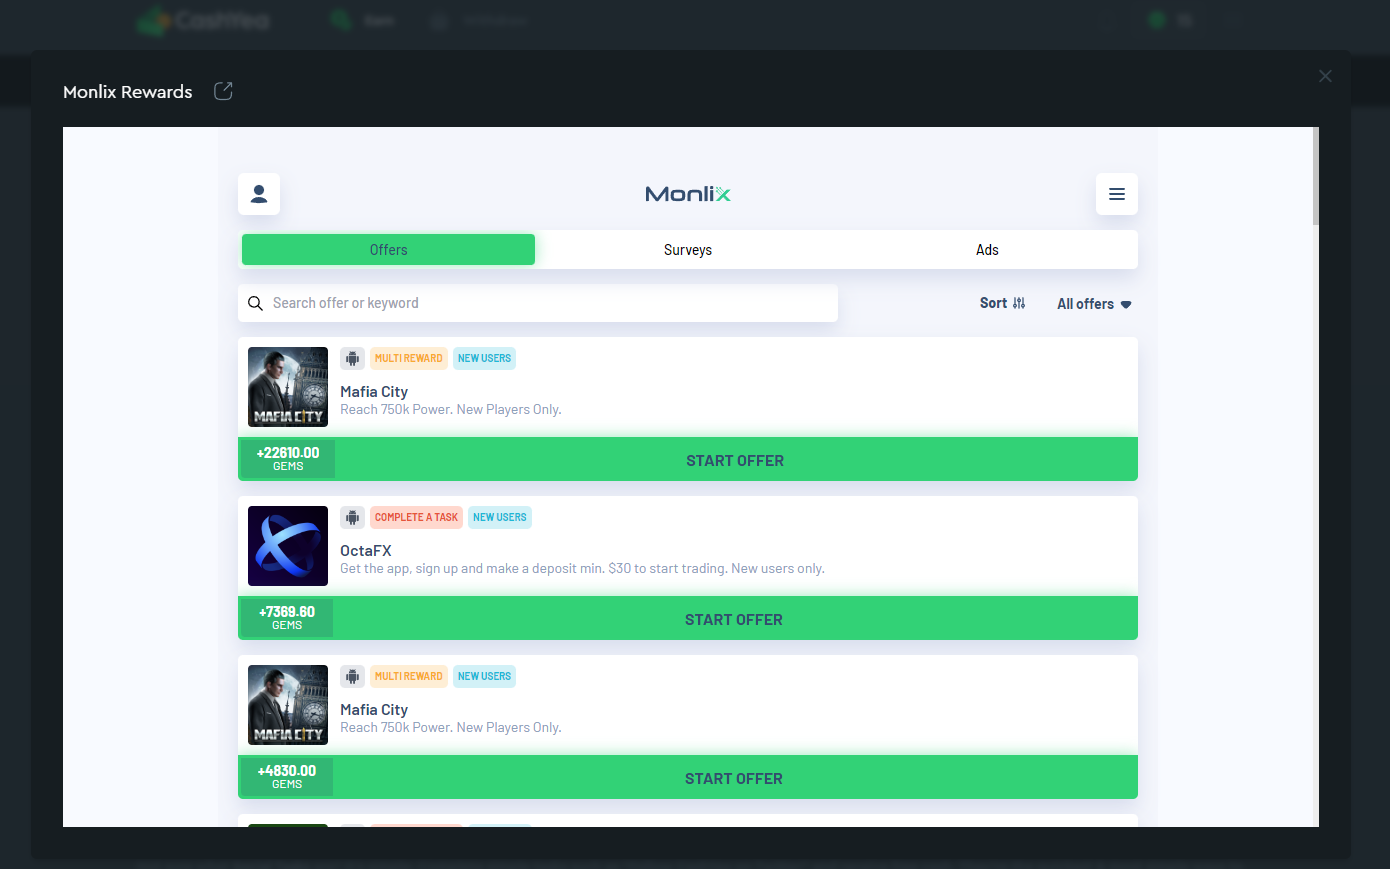Click NEW USERS tag on OctaFX offer

point(499,517)
